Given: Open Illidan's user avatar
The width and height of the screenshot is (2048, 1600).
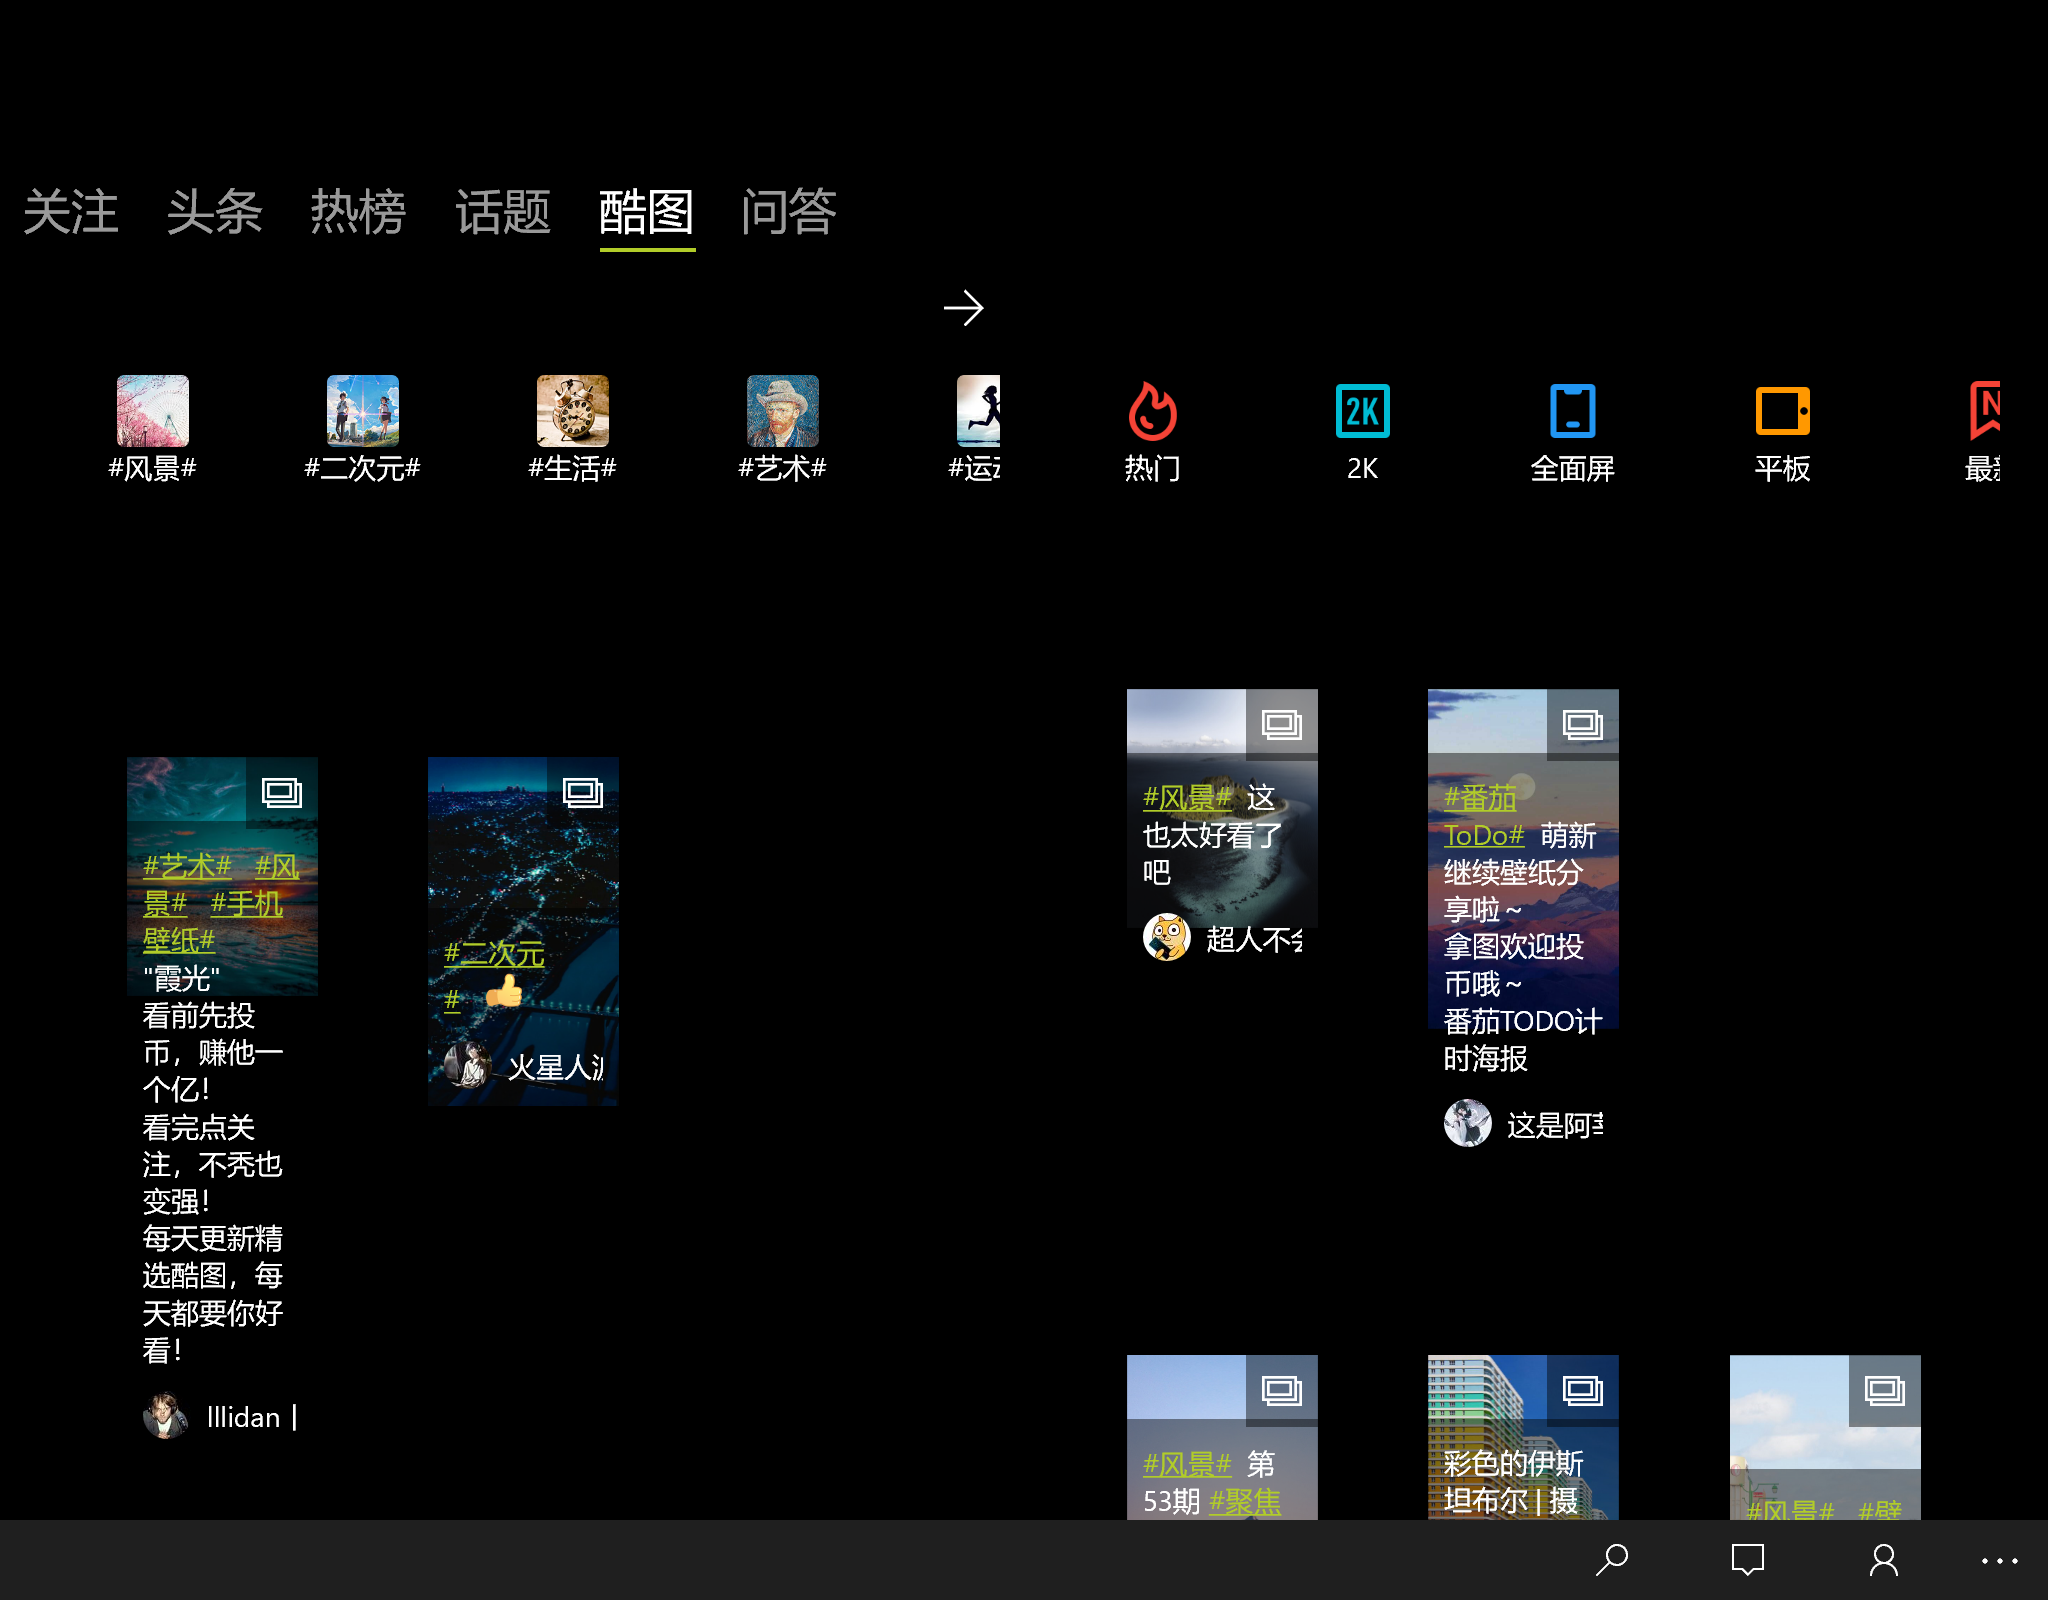Looking at the screenshot, I should coord(166,1417).
